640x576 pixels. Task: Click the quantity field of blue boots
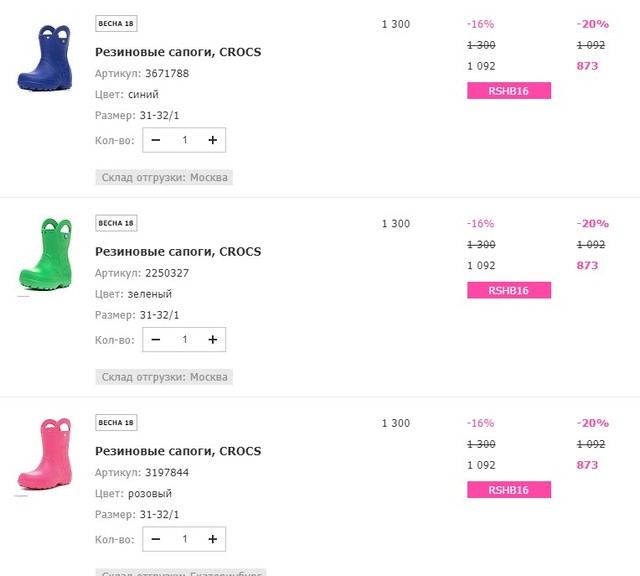point(184,140)
